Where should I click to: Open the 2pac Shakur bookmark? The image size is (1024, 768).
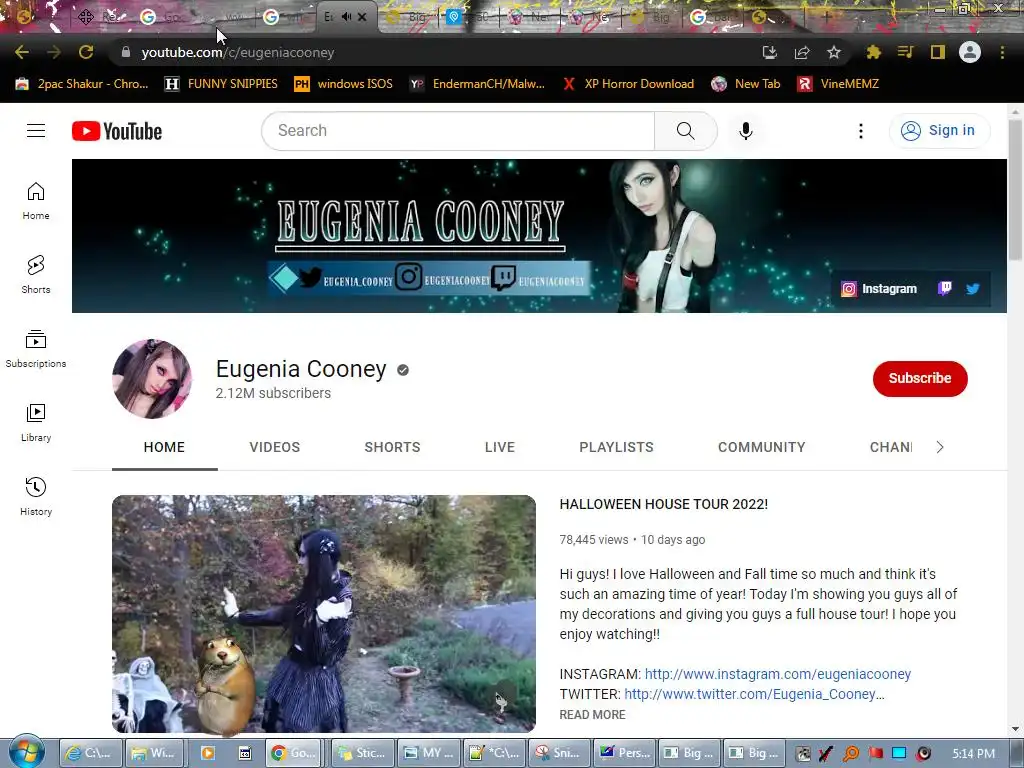click(x=82, y=84)
